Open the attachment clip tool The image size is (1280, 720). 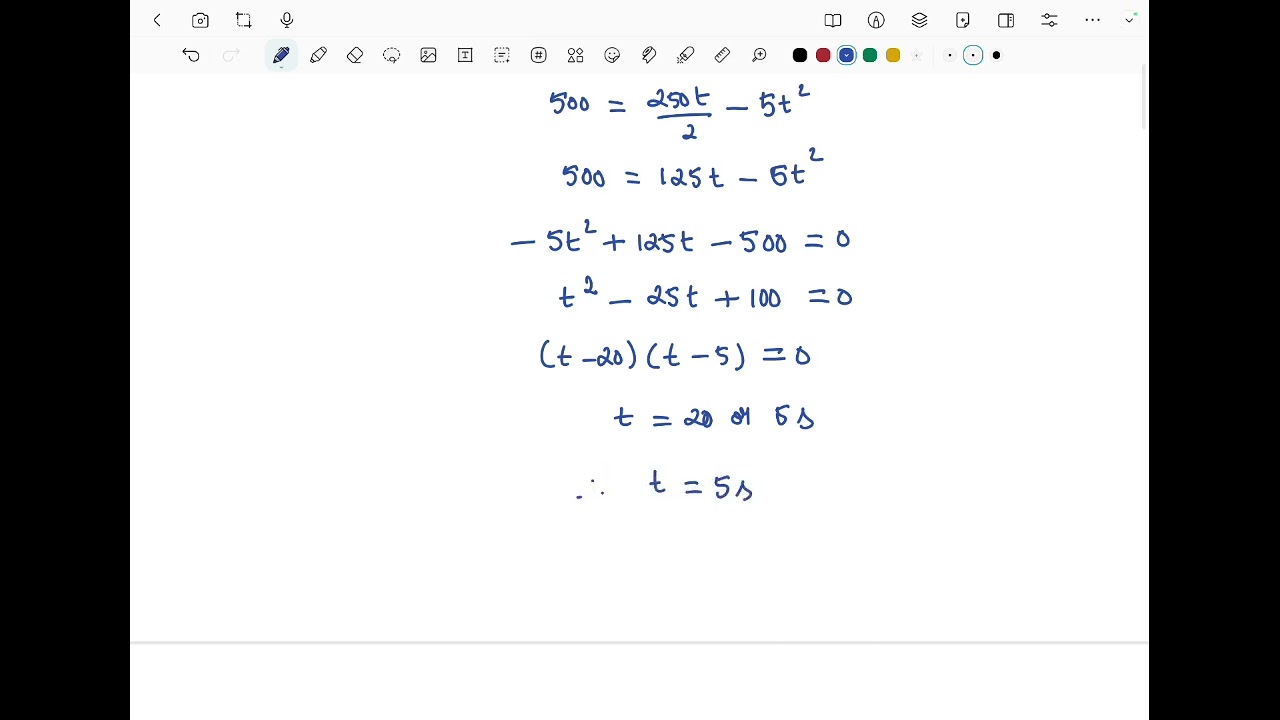click(649, 55)
